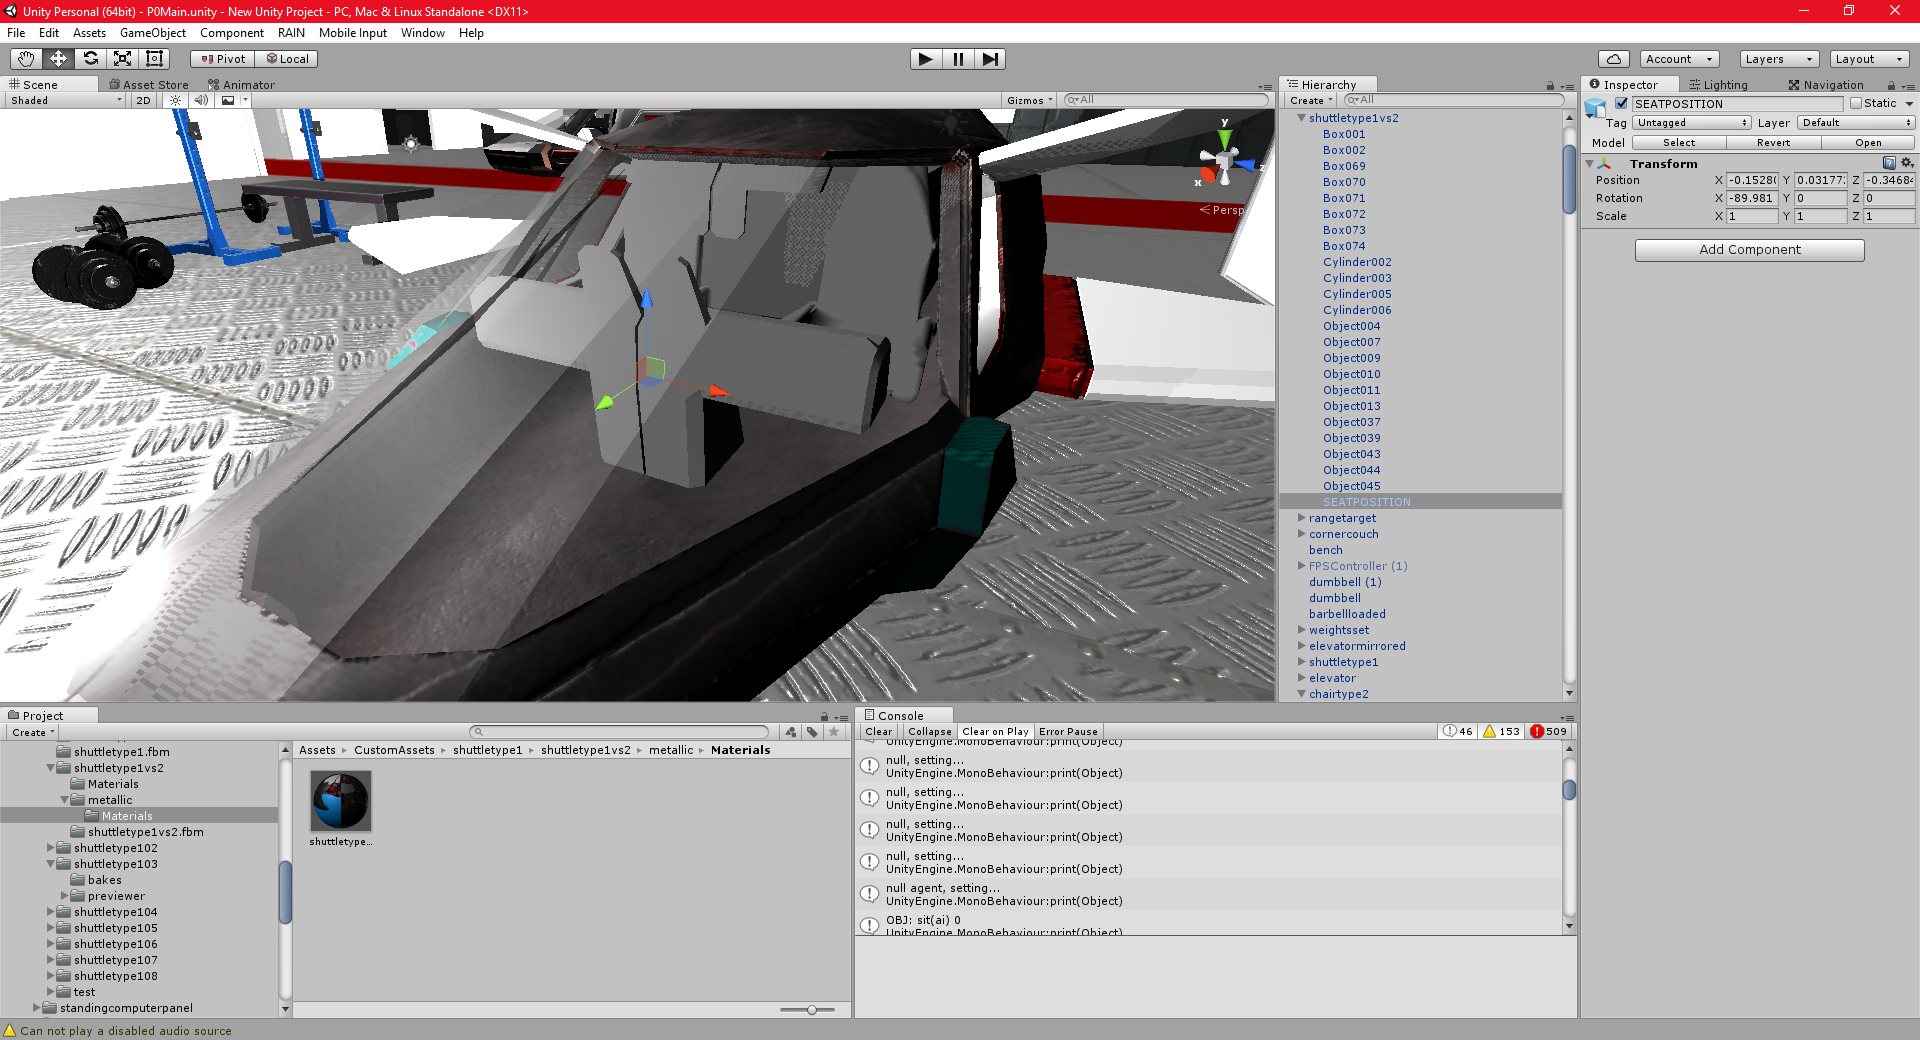The image size is (1920, 1040).
Task: Enable the Static checkbox
Action: pyautogui.click(x=1856, y=103)
